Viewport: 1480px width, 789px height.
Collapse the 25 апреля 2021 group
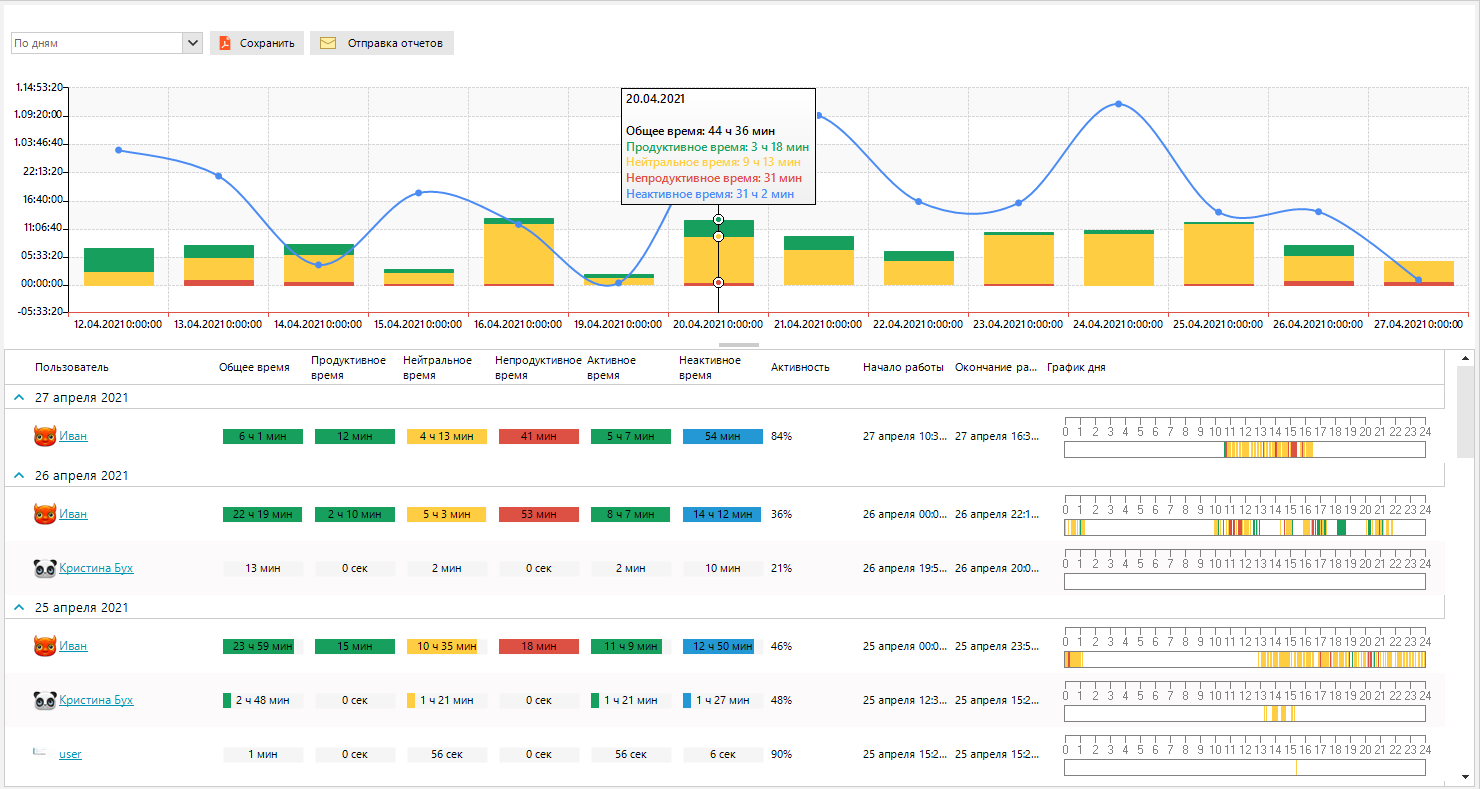(x=18, y=608)
